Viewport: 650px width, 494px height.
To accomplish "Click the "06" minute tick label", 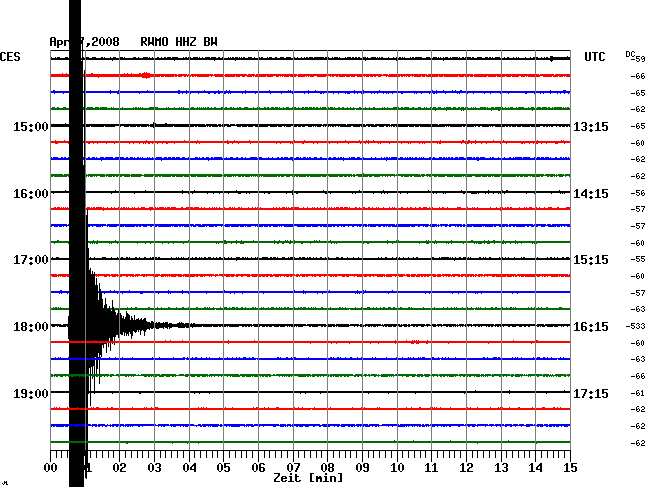I will pos(258,468).
